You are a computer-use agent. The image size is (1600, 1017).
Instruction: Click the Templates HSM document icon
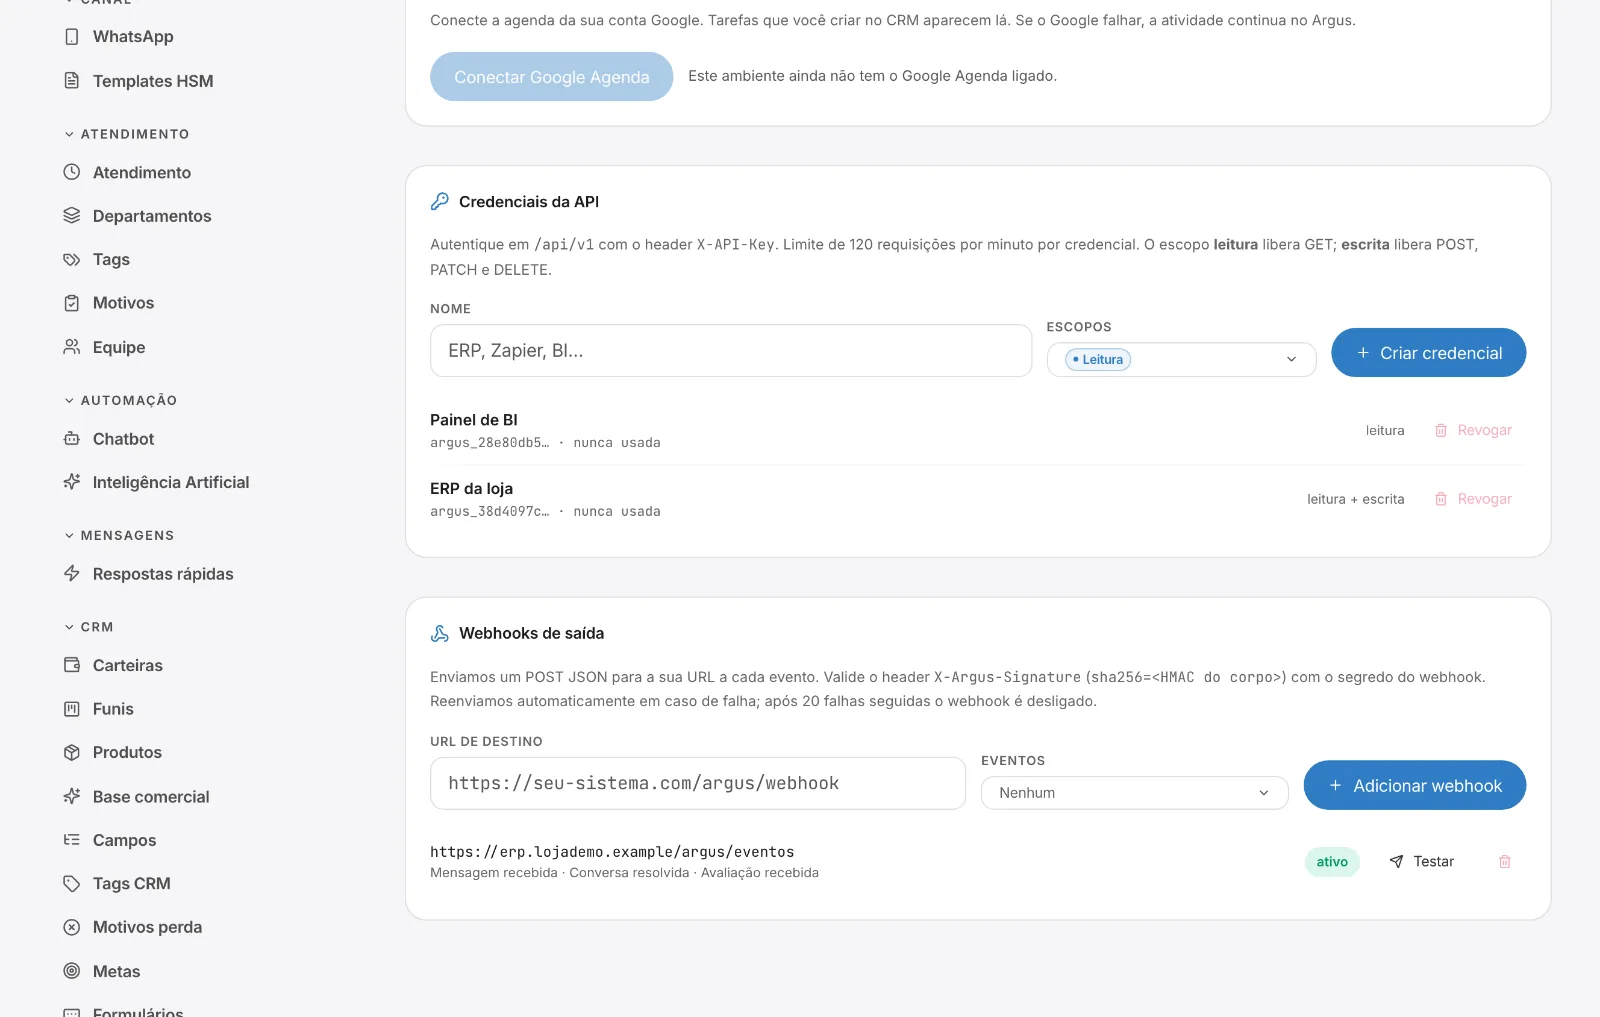pyautogui.click(x=71, y=81)
